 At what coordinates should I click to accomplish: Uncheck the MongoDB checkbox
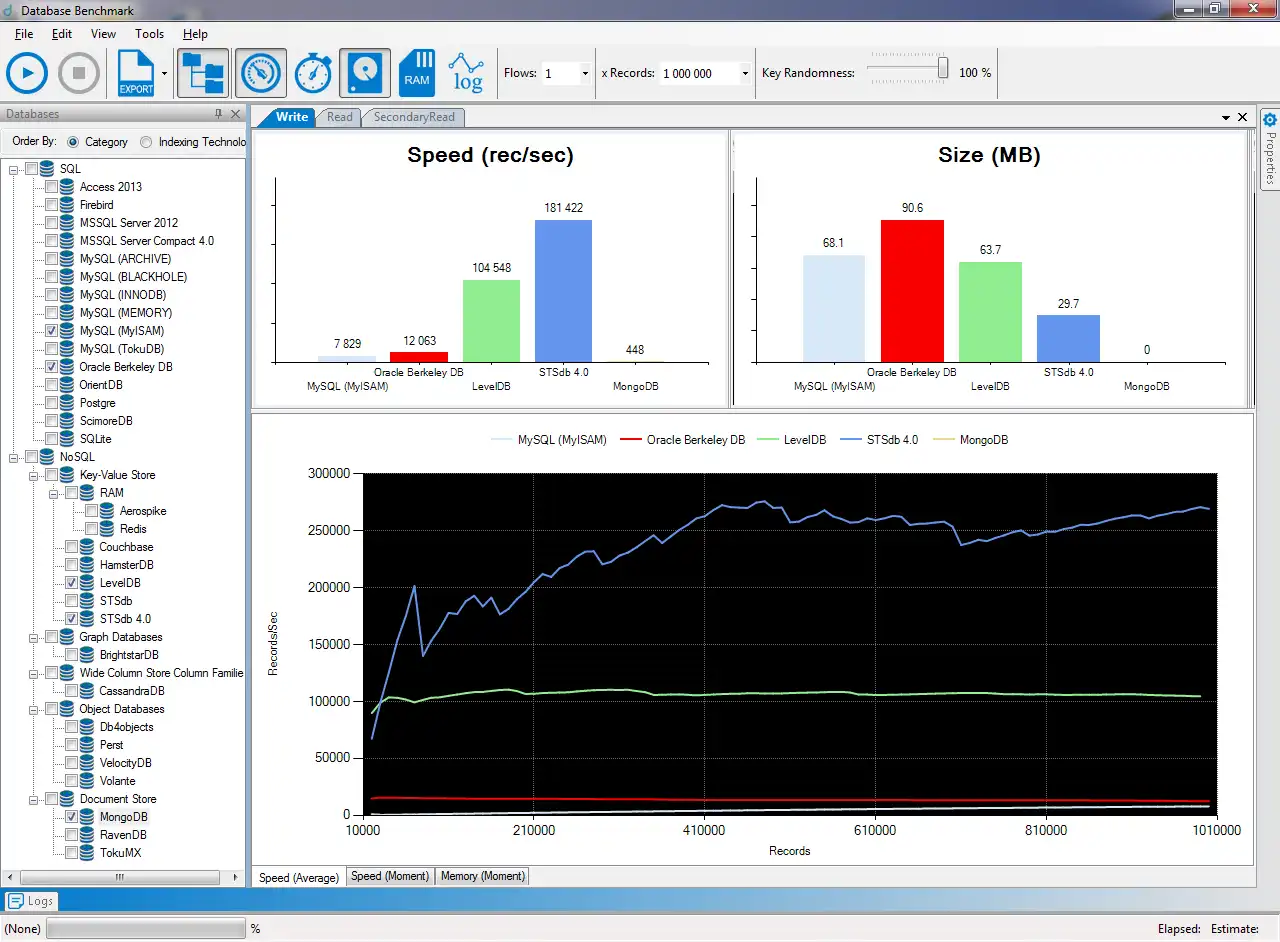pos(71,817)
